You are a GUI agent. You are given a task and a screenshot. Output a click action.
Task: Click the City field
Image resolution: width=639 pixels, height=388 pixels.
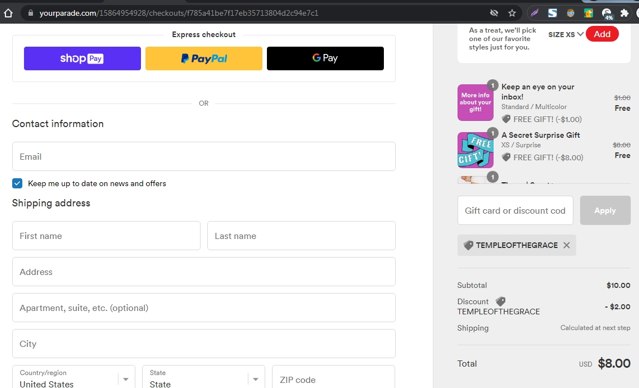pyautogui.click(x=204, y=344)
